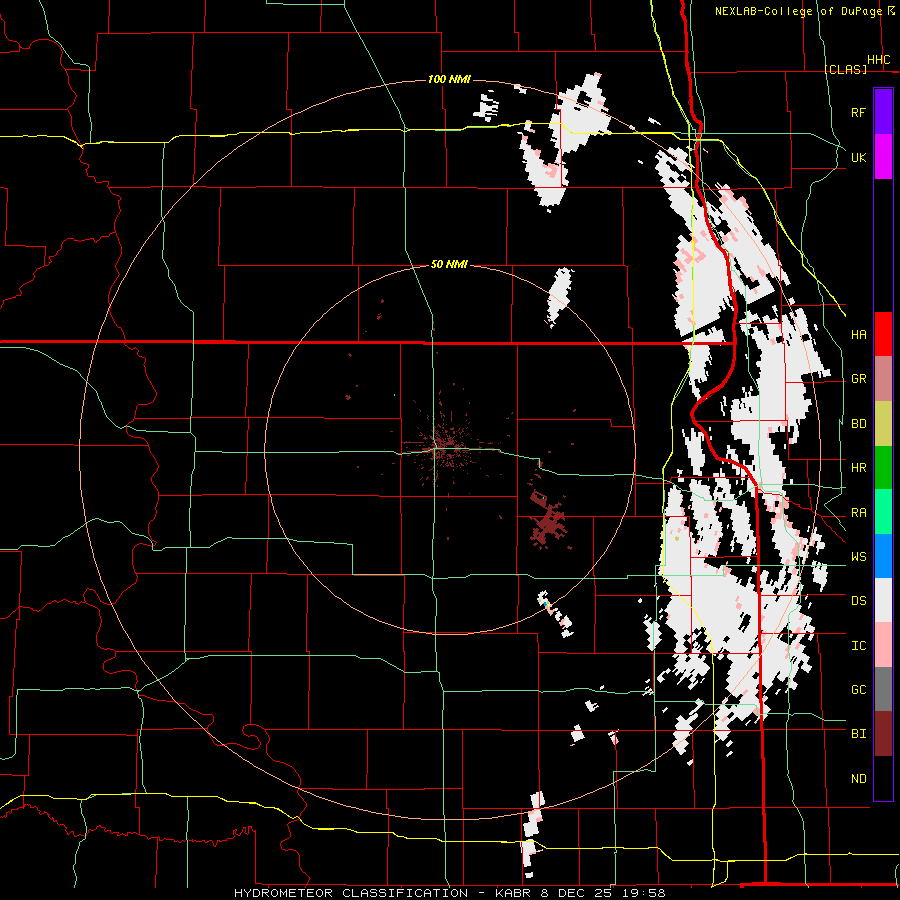Click the 'HA' legend label
Image resolution: width=900 pixels, height=900 pixels.
pos(858,335)
